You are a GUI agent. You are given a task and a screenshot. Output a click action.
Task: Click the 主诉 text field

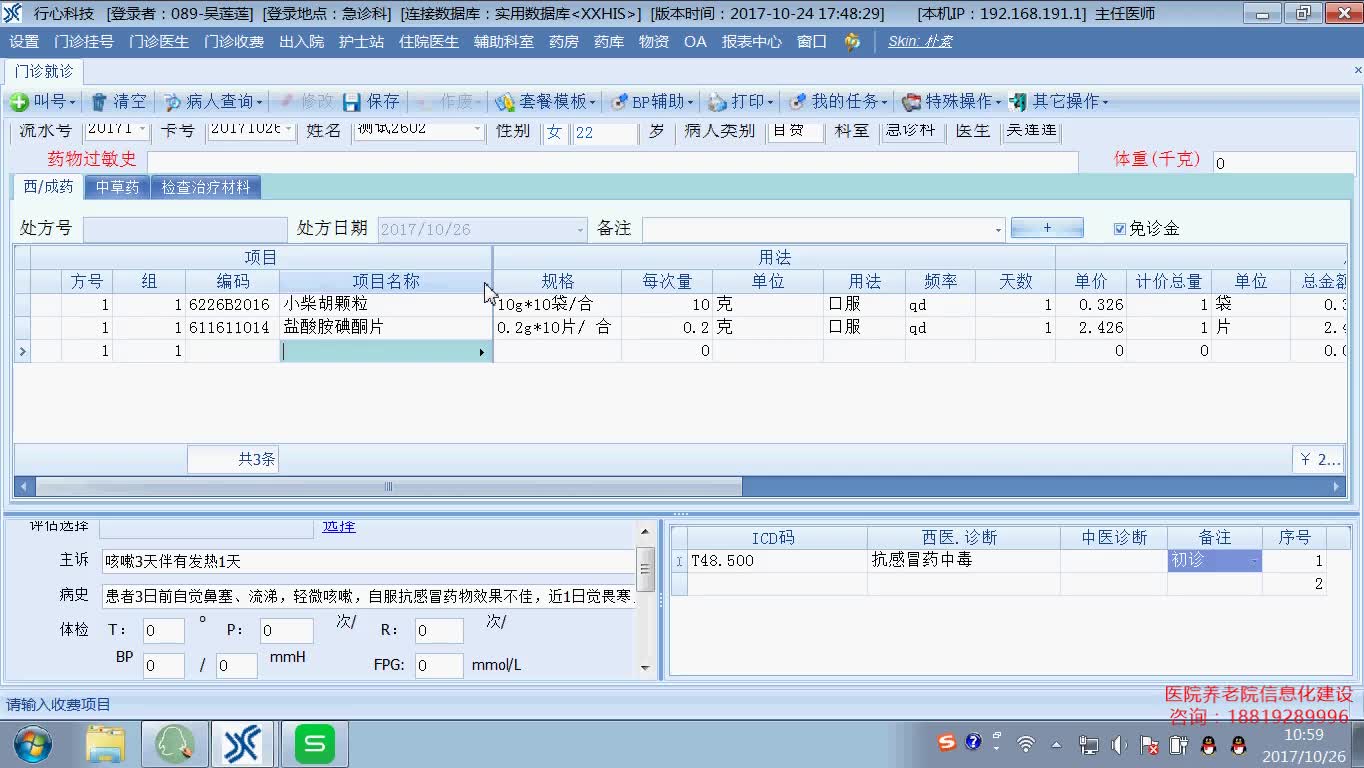tap(369, 562)
